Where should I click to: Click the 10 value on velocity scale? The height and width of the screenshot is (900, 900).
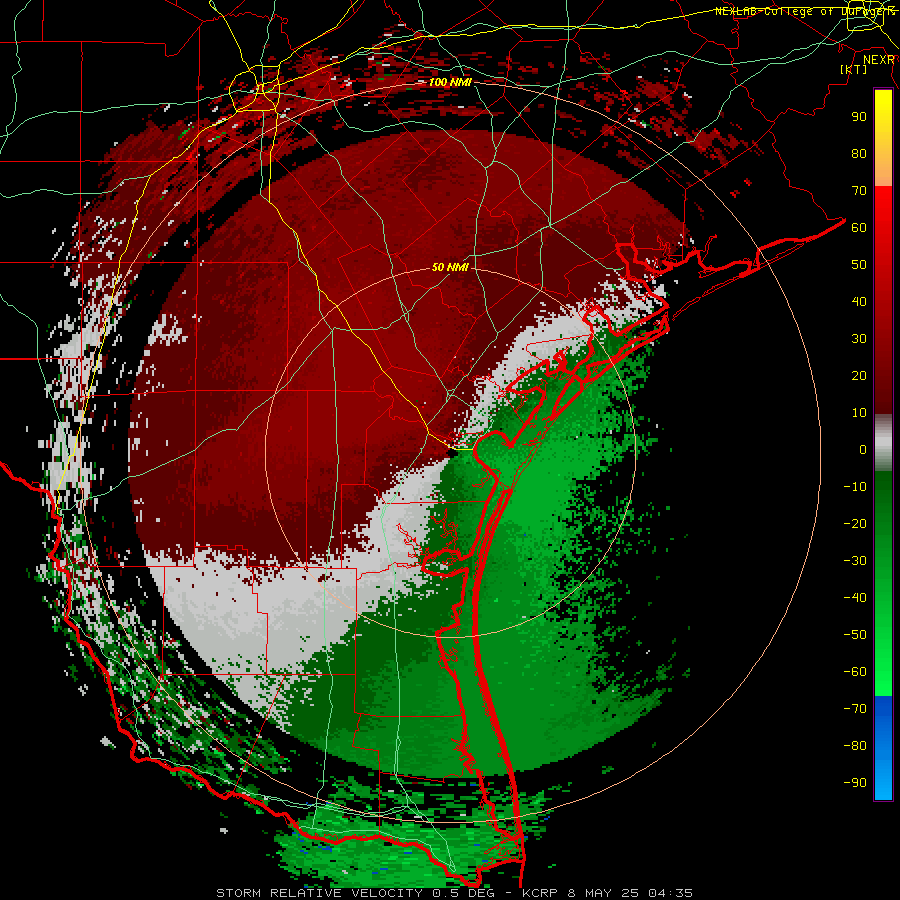point(859,413)
